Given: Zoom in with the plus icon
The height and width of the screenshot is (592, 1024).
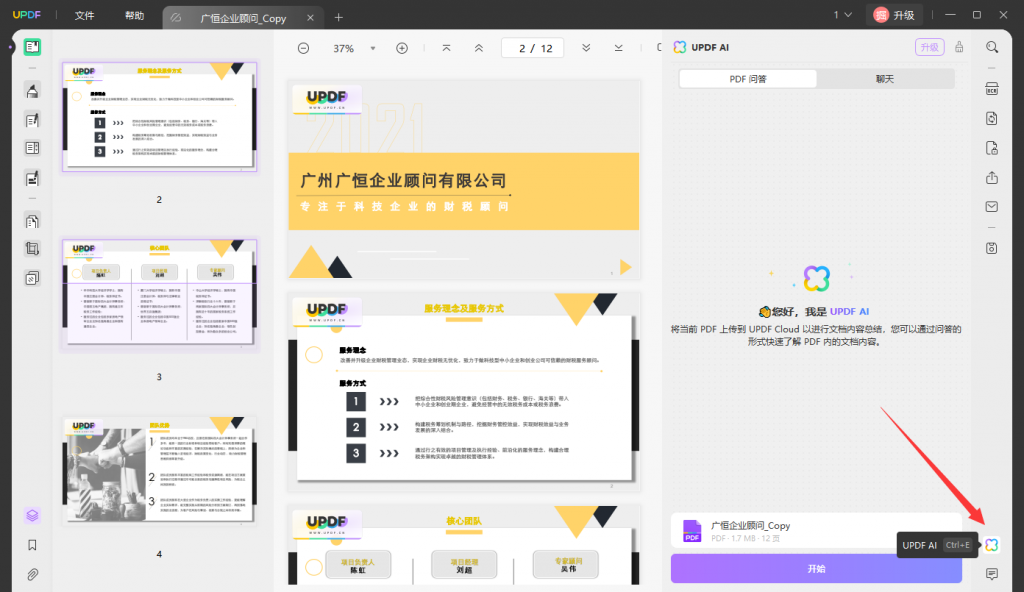Looking at the screenshot, I should click(402, 48).
